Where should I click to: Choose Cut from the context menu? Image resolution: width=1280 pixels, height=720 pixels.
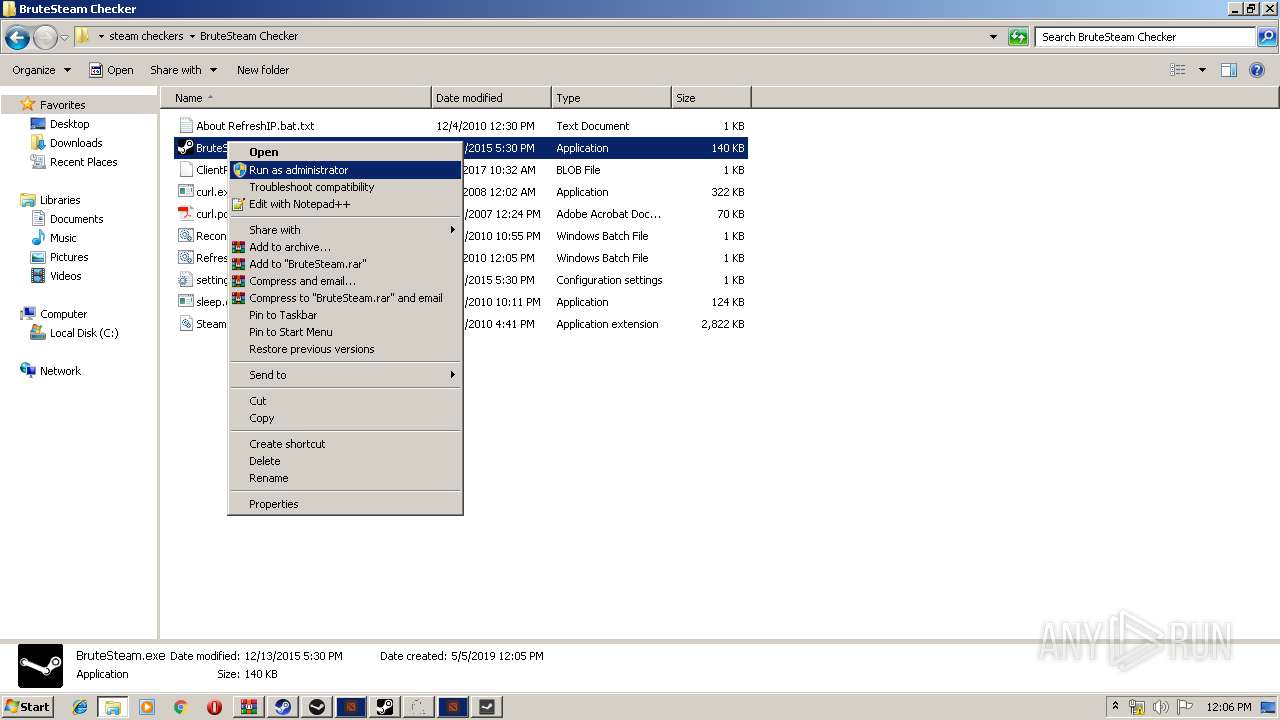(345, 401)
